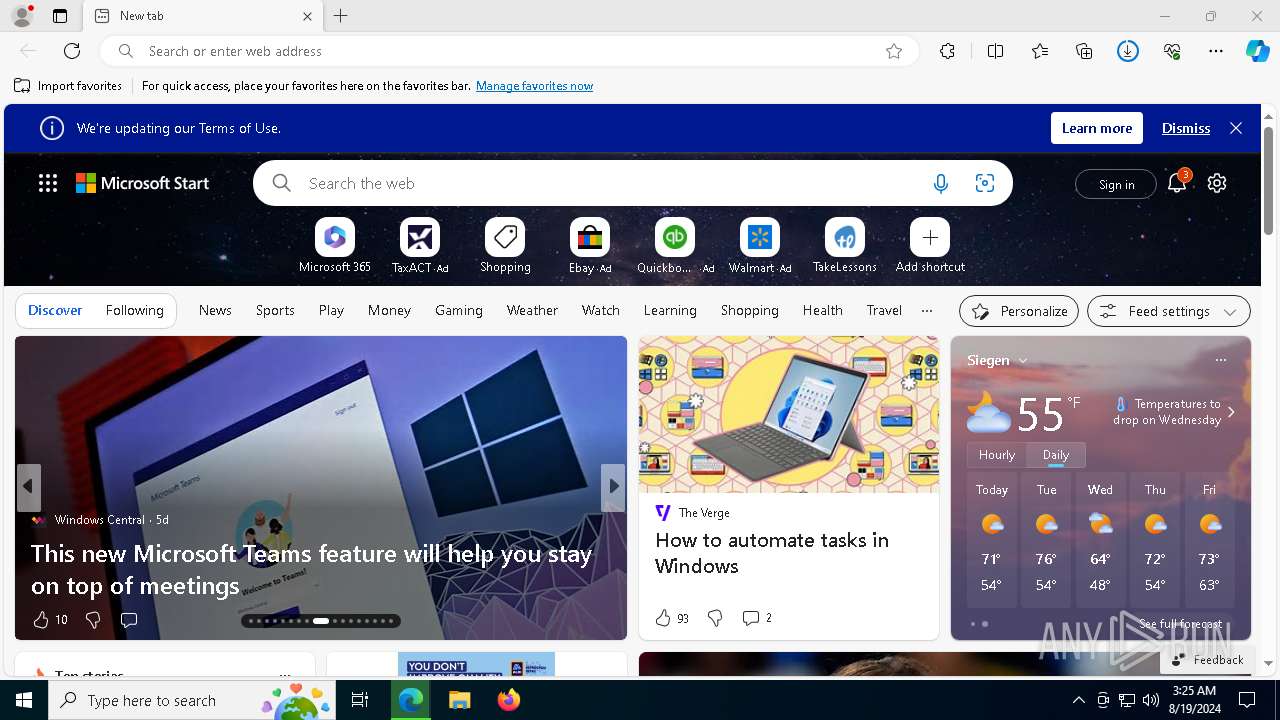Open the Sports category
This screenshot has width=1280, height=720.
(275, 310)
